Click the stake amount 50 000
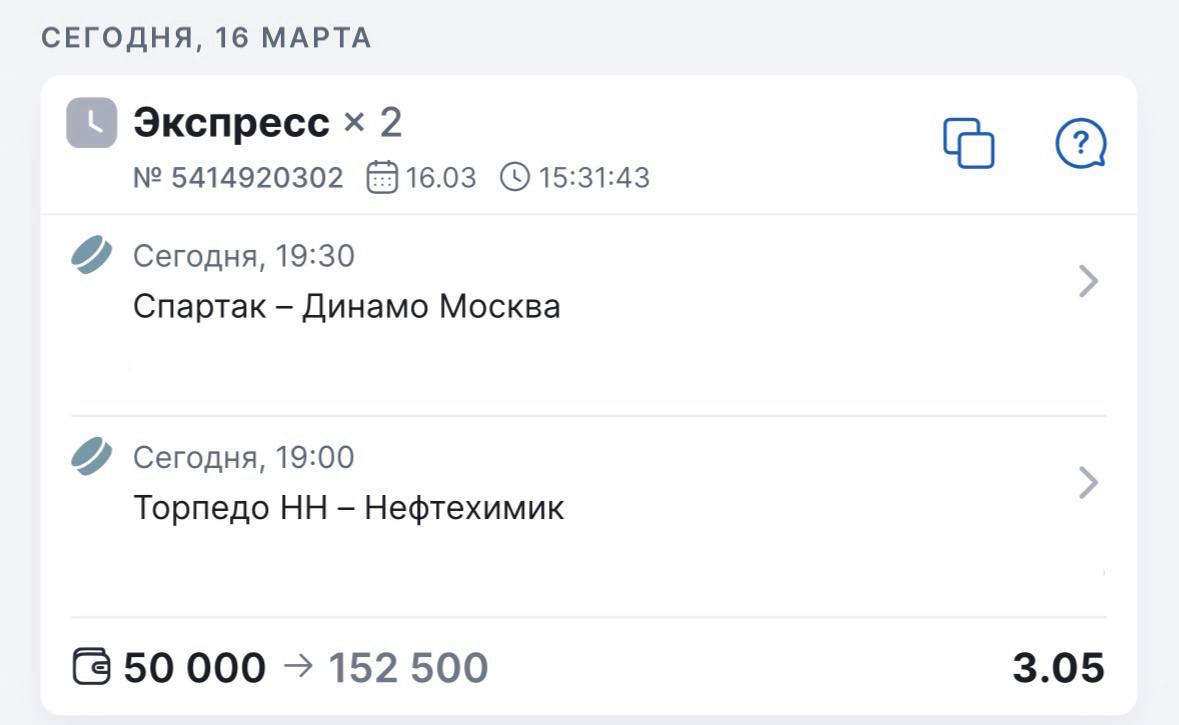 point(195,668)
